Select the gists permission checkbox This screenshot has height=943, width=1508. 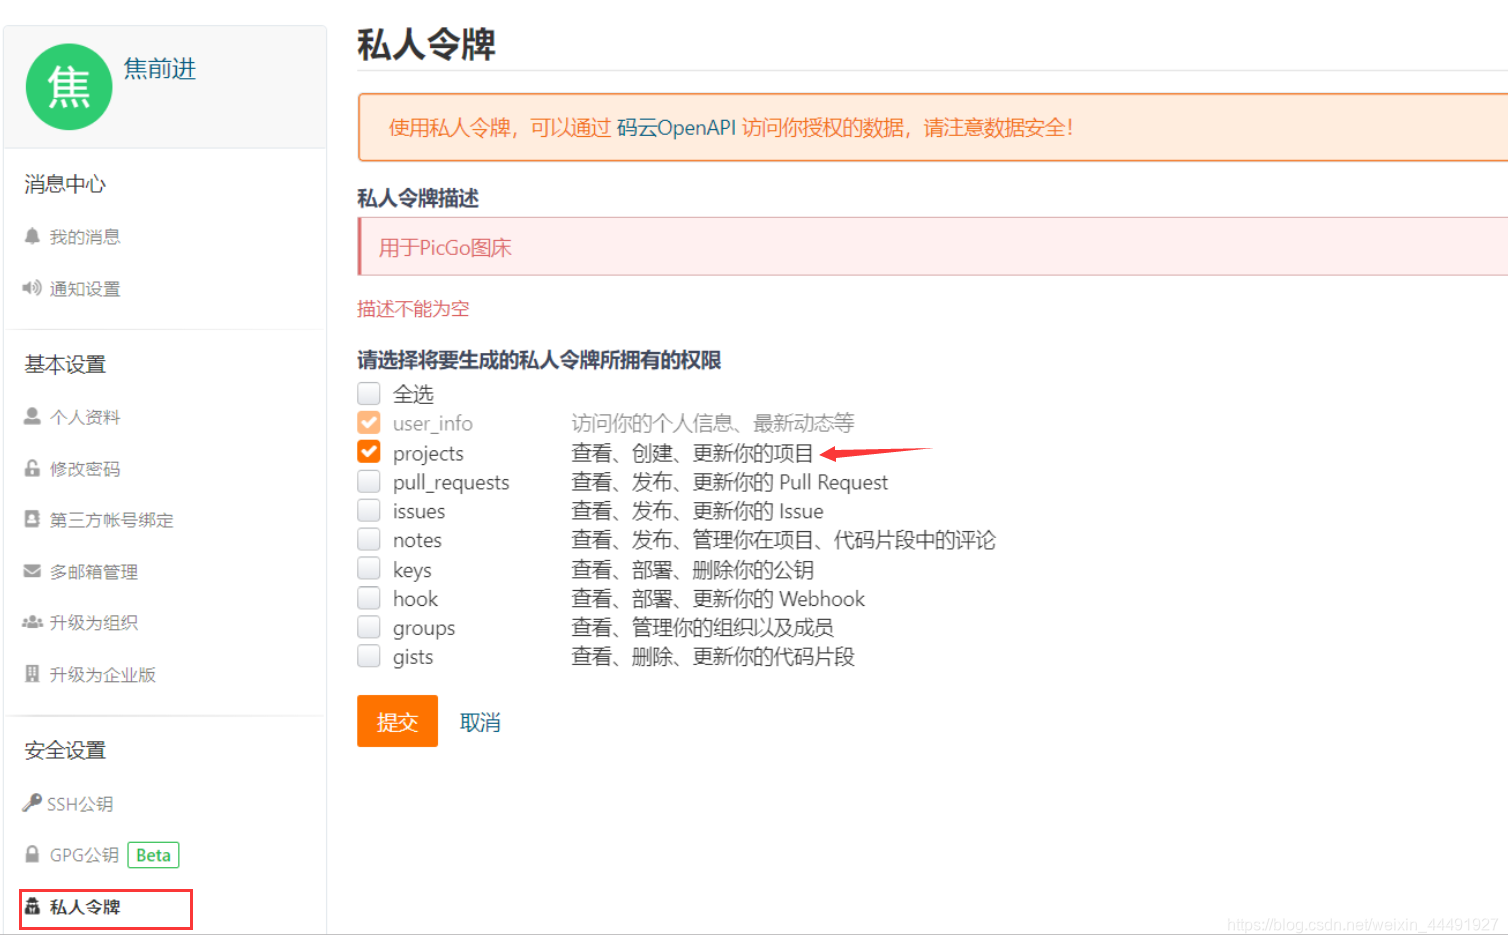pyautogui.click(x=369, y=656)
